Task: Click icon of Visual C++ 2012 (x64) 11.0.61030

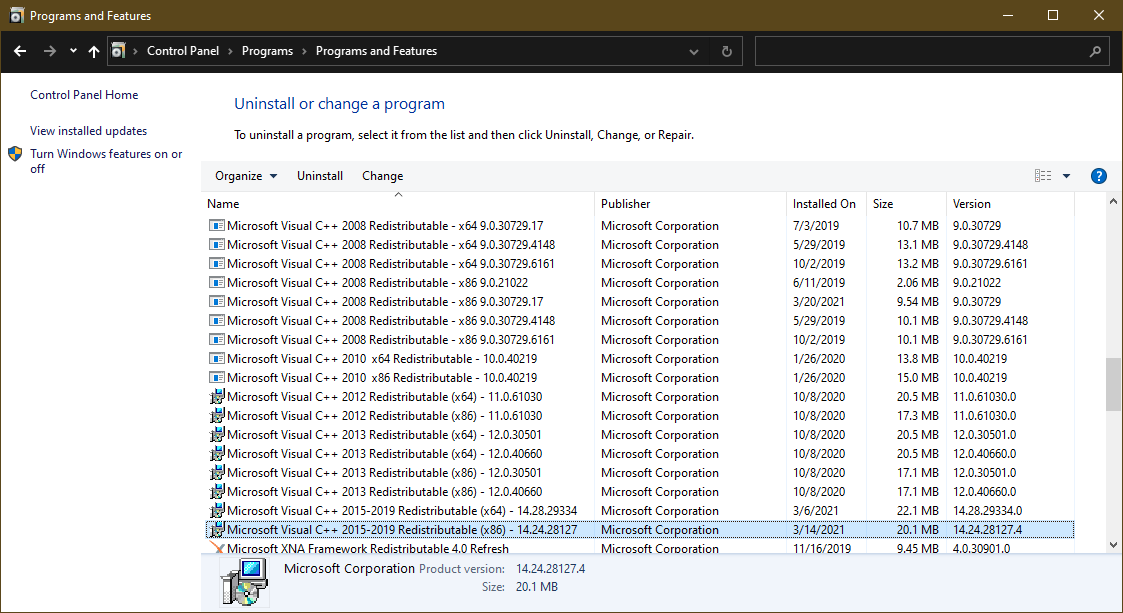Action: 216,395
